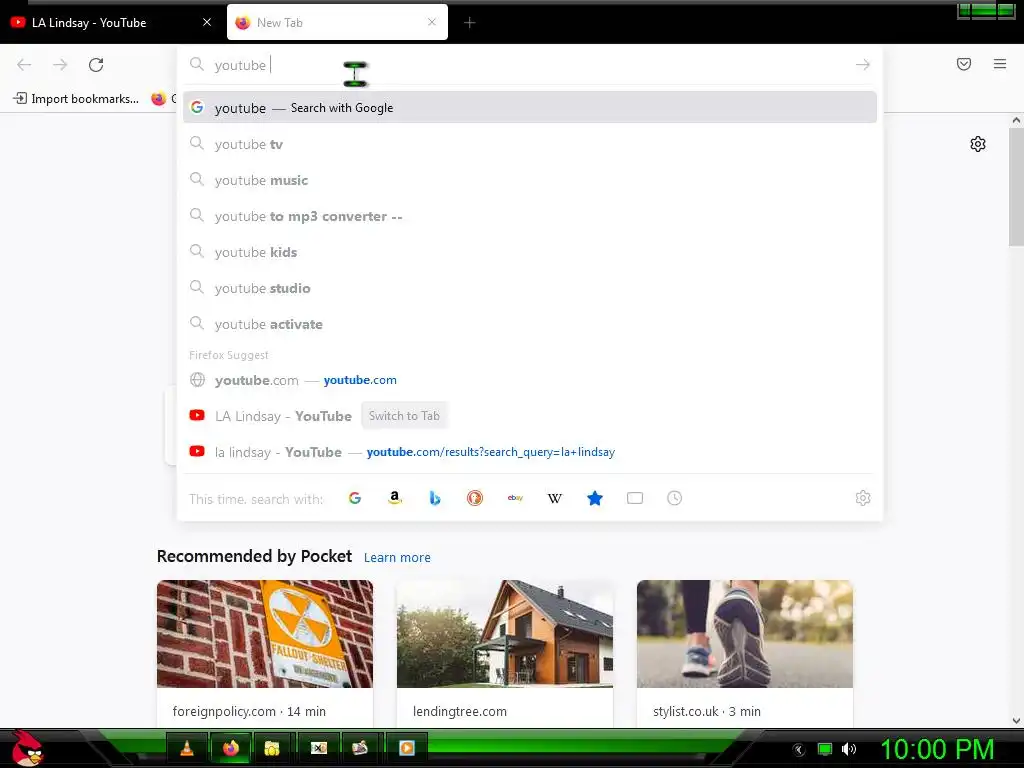Search this time with DuckDuckGo icon
This screenshot has height=768, width=1024.
tap(475, 498)
